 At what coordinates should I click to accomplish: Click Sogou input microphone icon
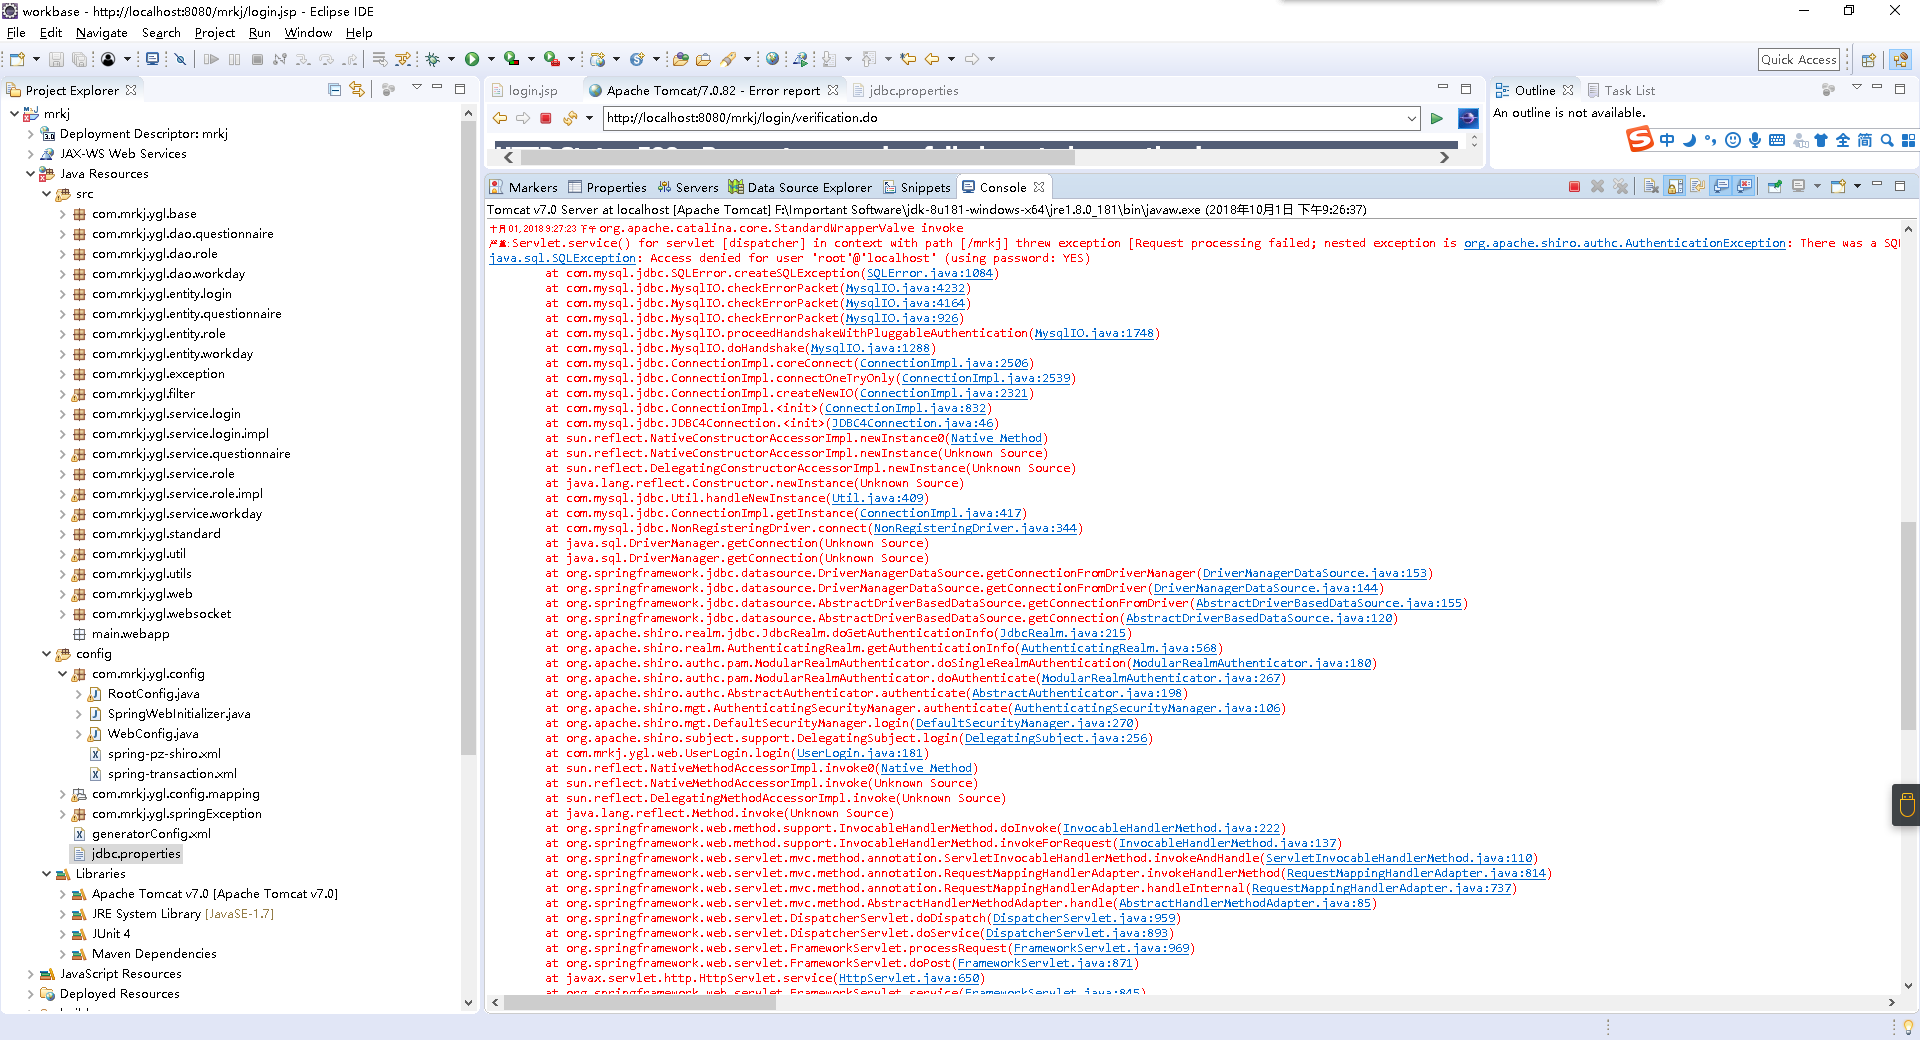[x=1755, y=140]
